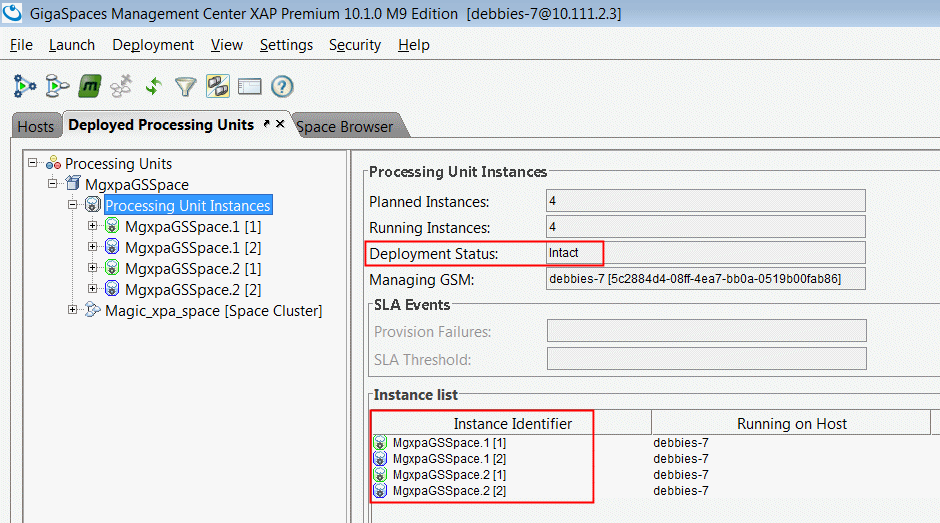Toggle the highlighted dual-view toolbar icon

[x=218, y=86]
